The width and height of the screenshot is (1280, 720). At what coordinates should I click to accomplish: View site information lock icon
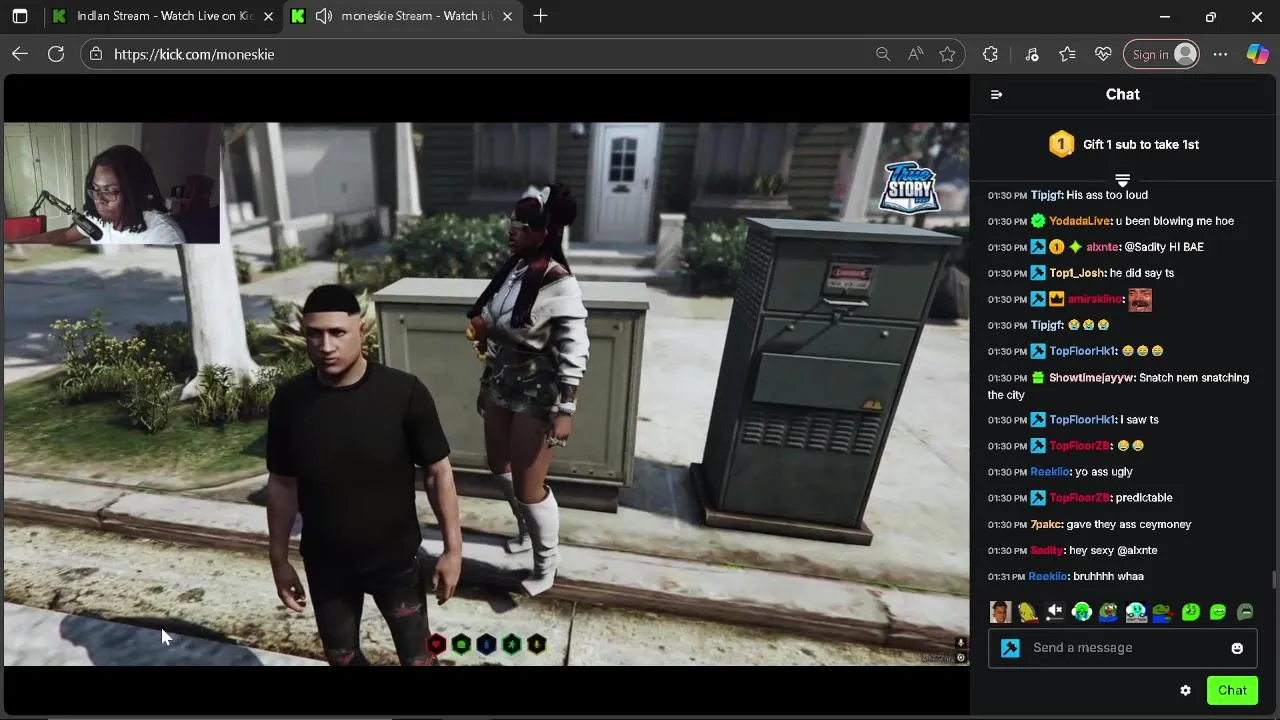click(96, 54)
